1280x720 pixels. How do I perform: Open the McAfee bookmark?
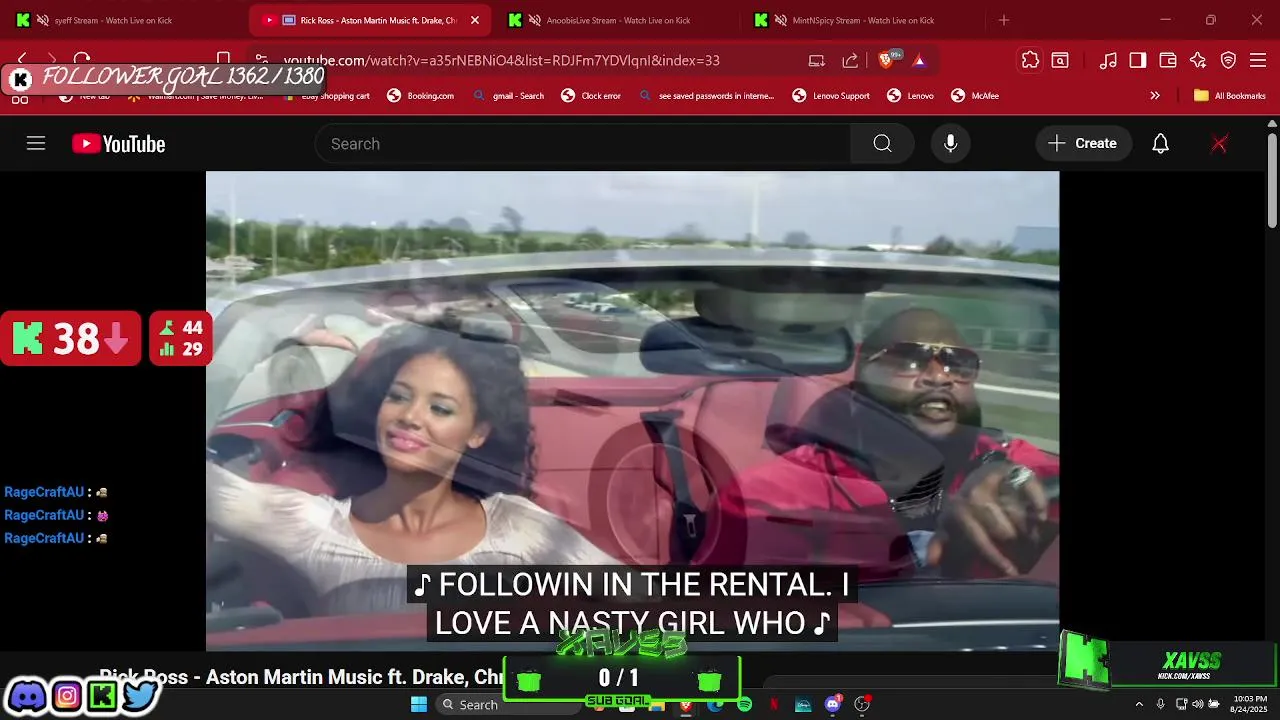click(975, 96)
